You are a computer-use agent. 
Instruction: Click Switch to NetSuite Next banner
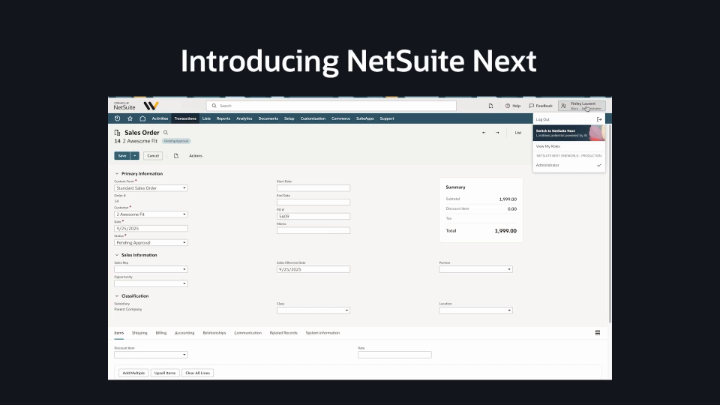click(569, 133)
